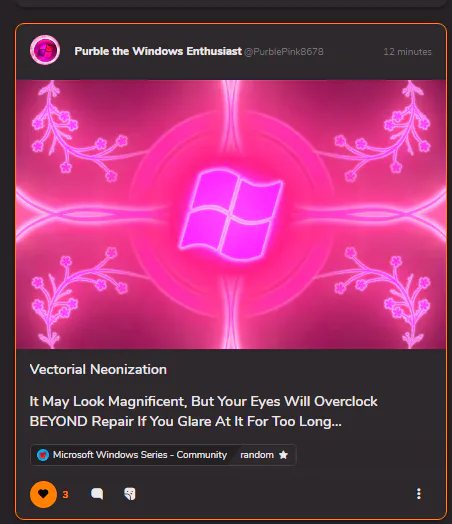Open Purble's profile via the avatar
Viewport: 452px width, 524px height.
(45, 50)
